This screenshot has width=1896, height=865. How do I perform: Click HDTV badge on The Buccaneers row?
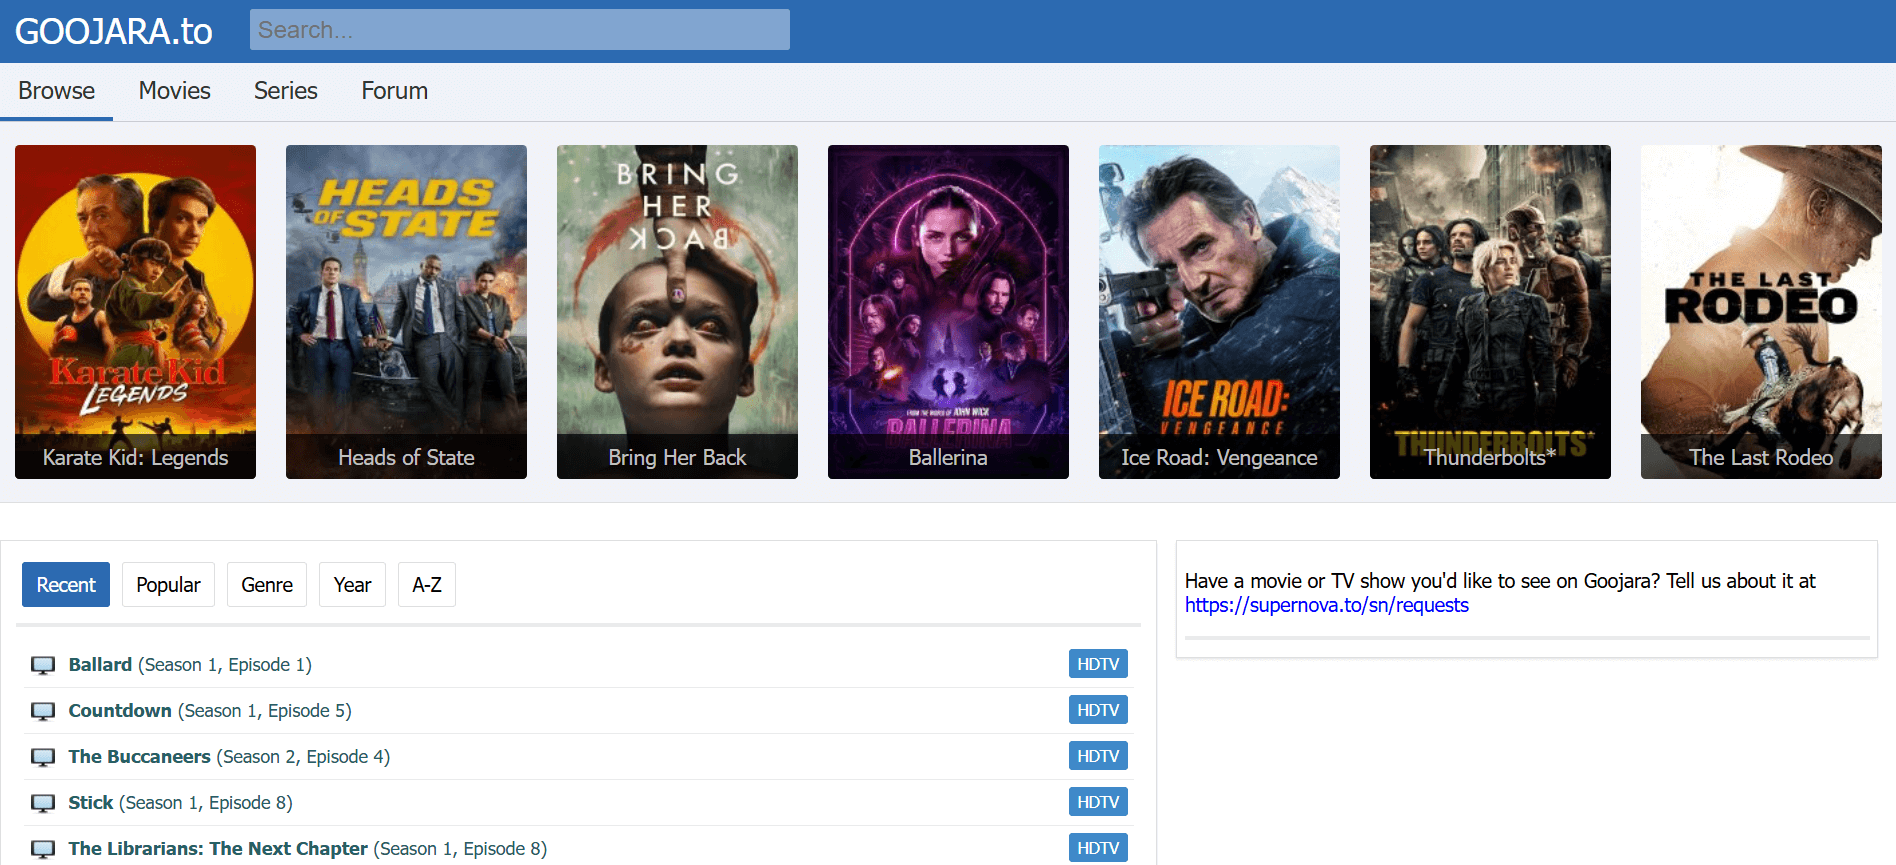tap(1098, 756)
